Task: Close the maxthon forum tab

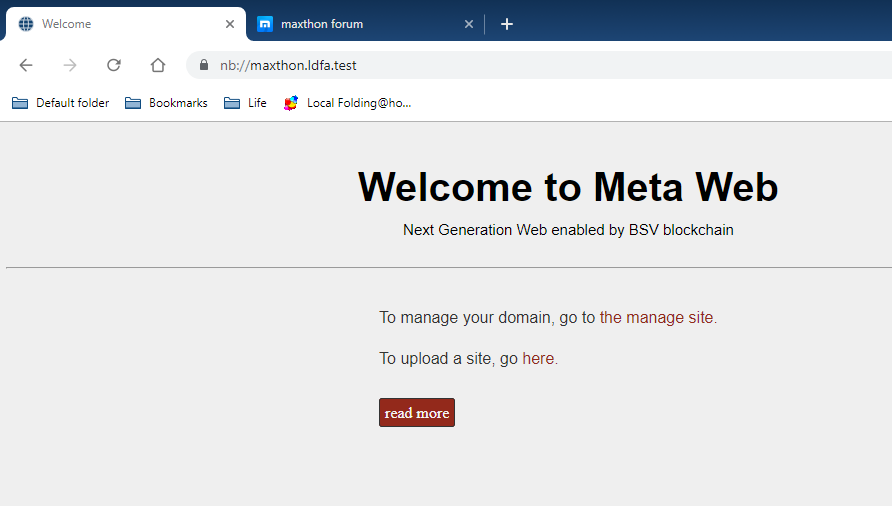Action: [469, 24]
